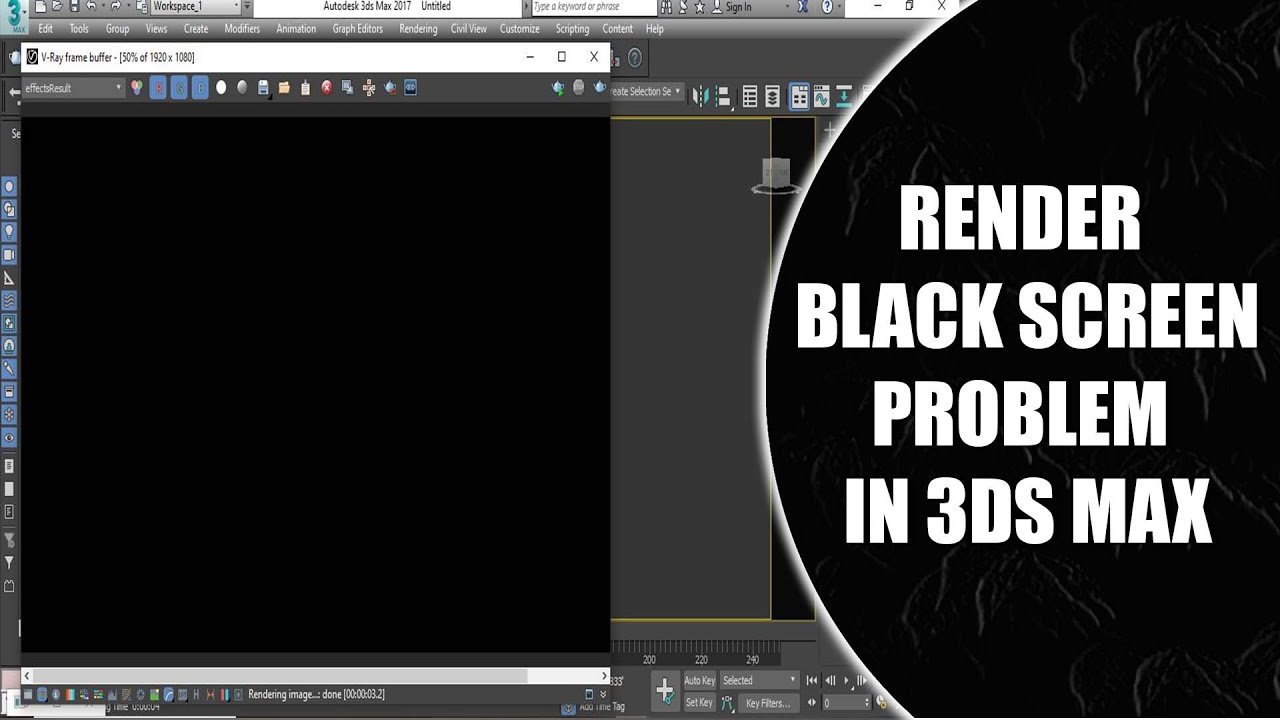Play the animation

(848, 681)
